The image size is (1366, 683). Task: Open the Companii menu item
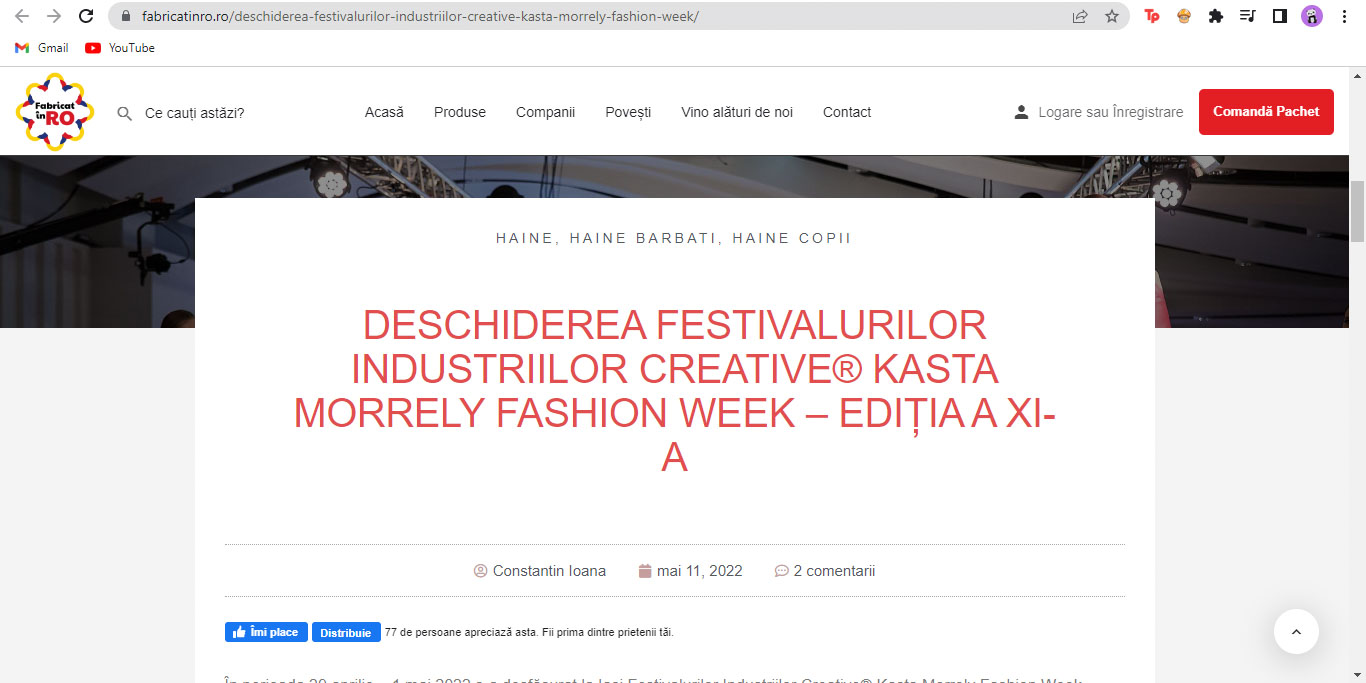(545, 112)
